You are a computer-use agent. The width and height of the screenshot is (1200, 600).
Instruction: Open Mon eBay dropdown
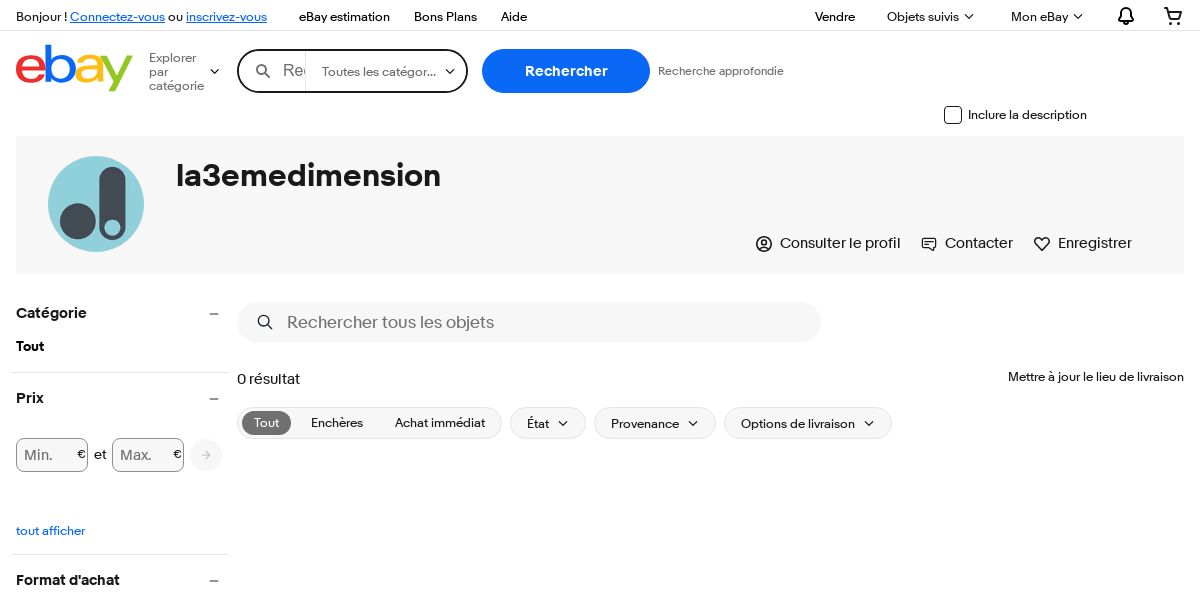pyautogui.click(x=1047, y=16)
